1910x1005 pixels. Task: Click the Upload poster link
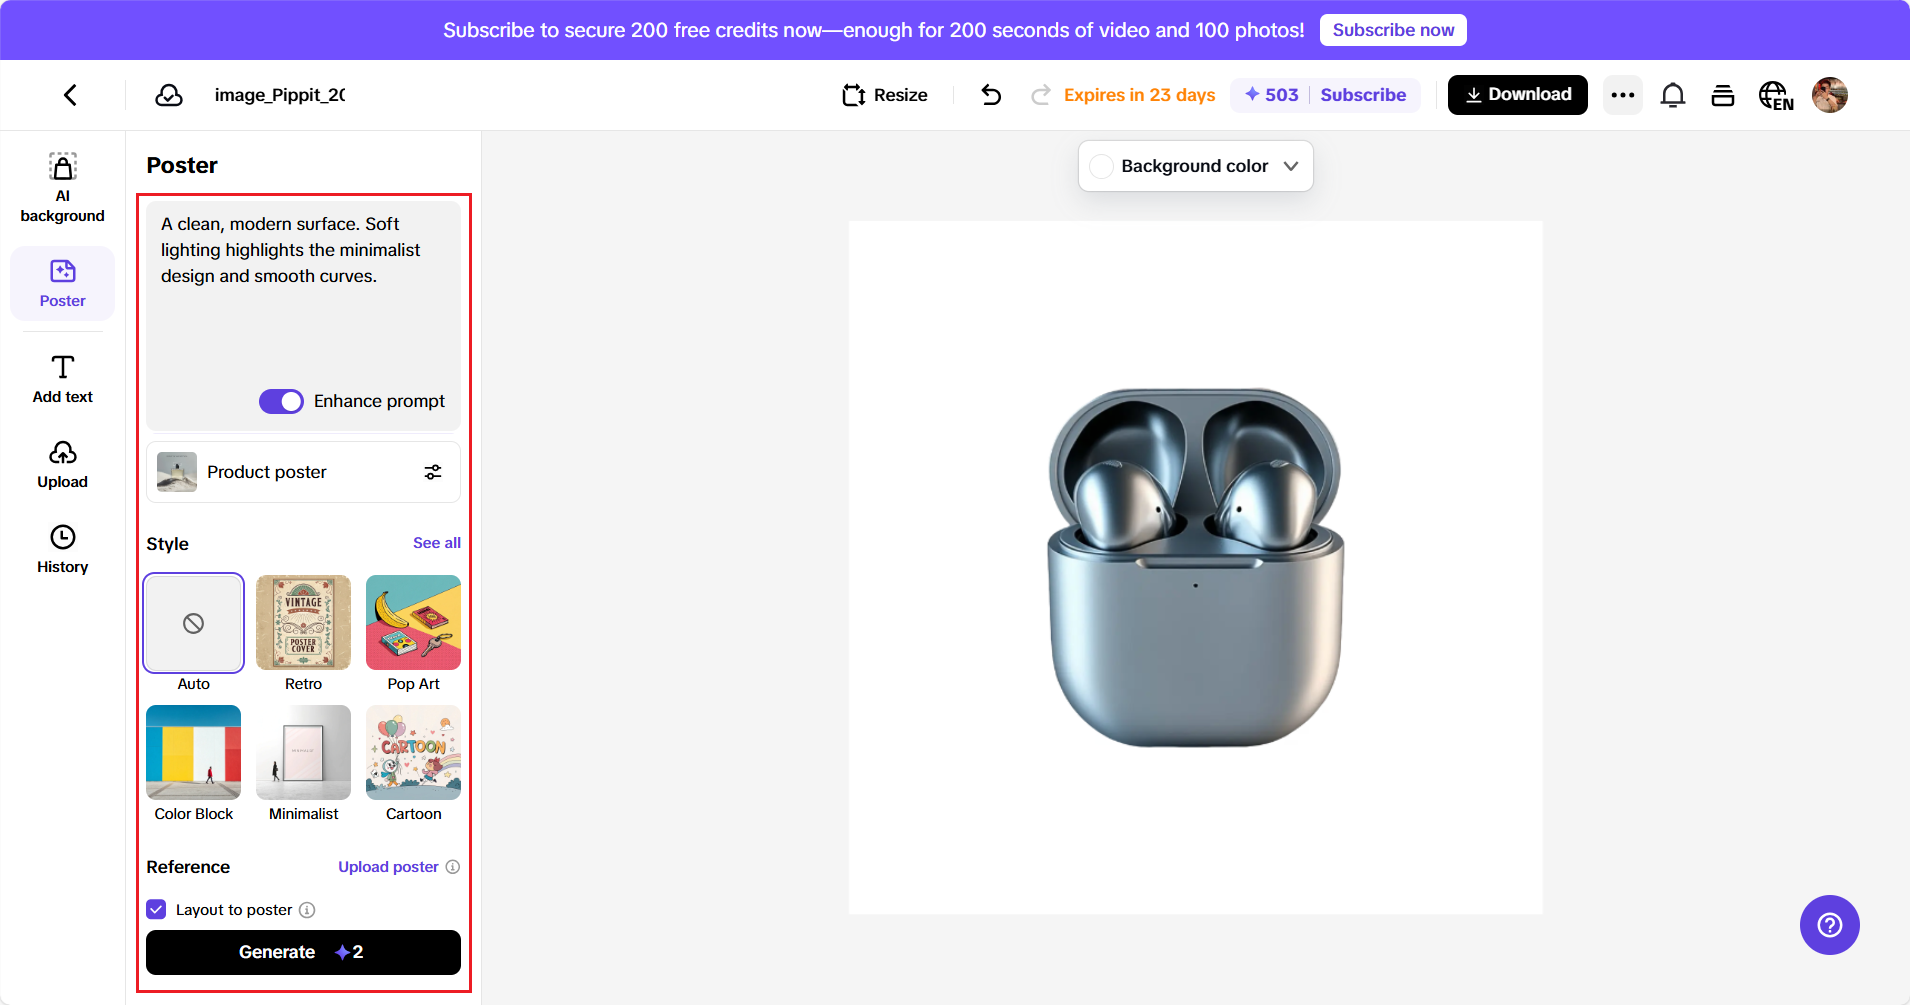pyautogui.click(x=388, y=867)
